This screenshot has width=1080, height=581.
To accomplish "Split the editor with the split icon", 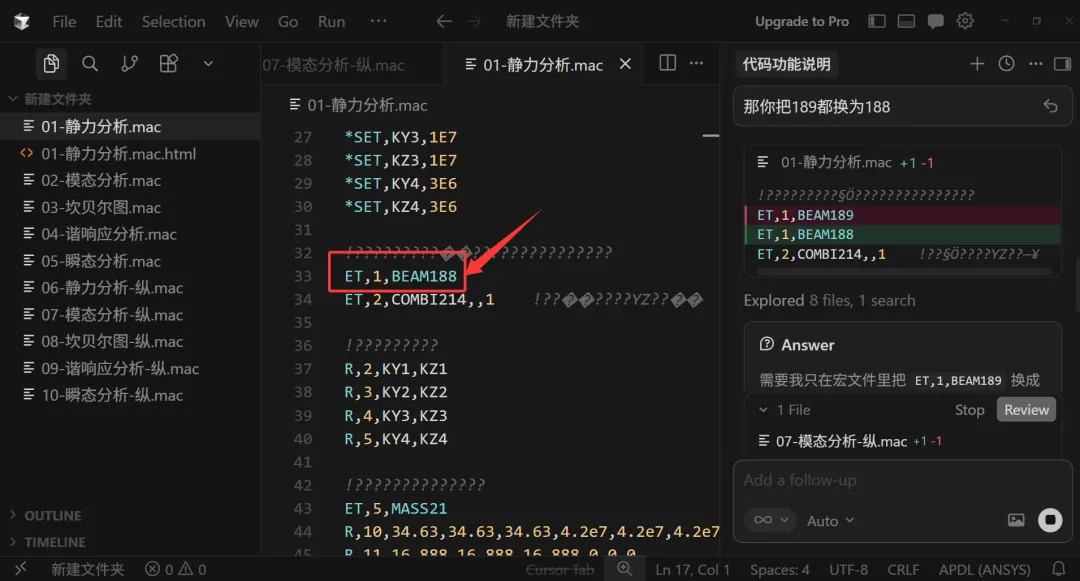I will pos(667,63).
